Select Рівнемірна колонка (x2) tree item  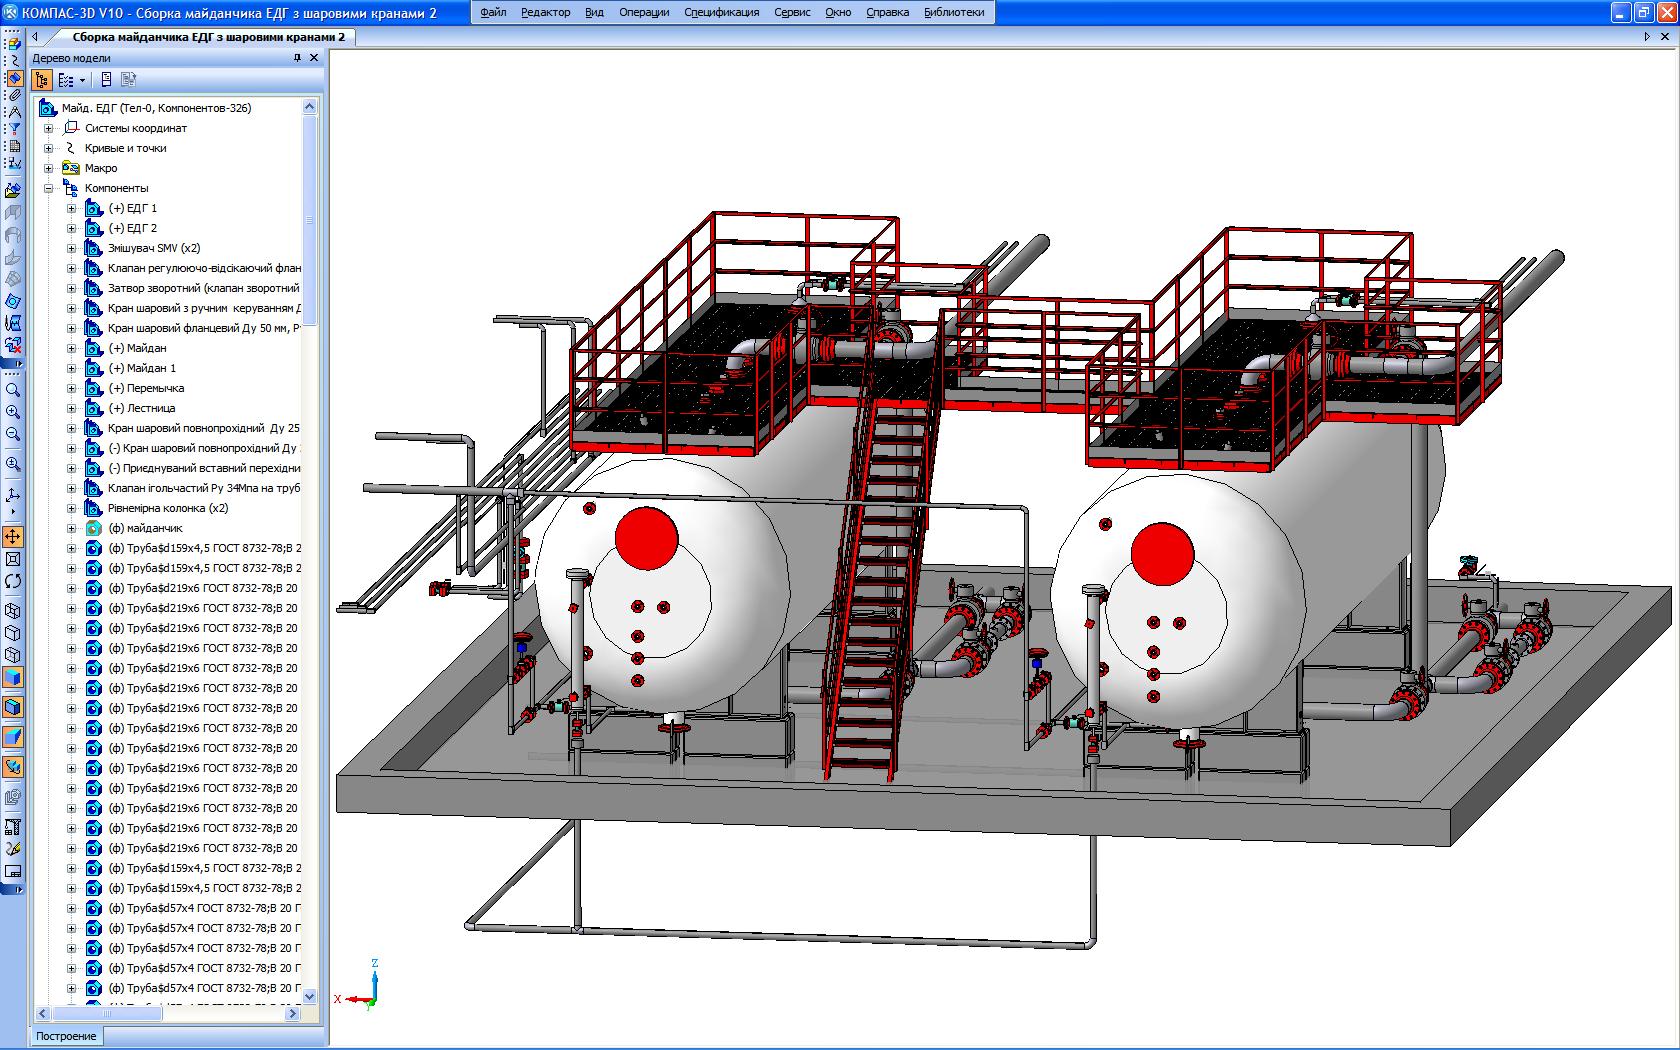pyautogui.click(x=168, y=508)
